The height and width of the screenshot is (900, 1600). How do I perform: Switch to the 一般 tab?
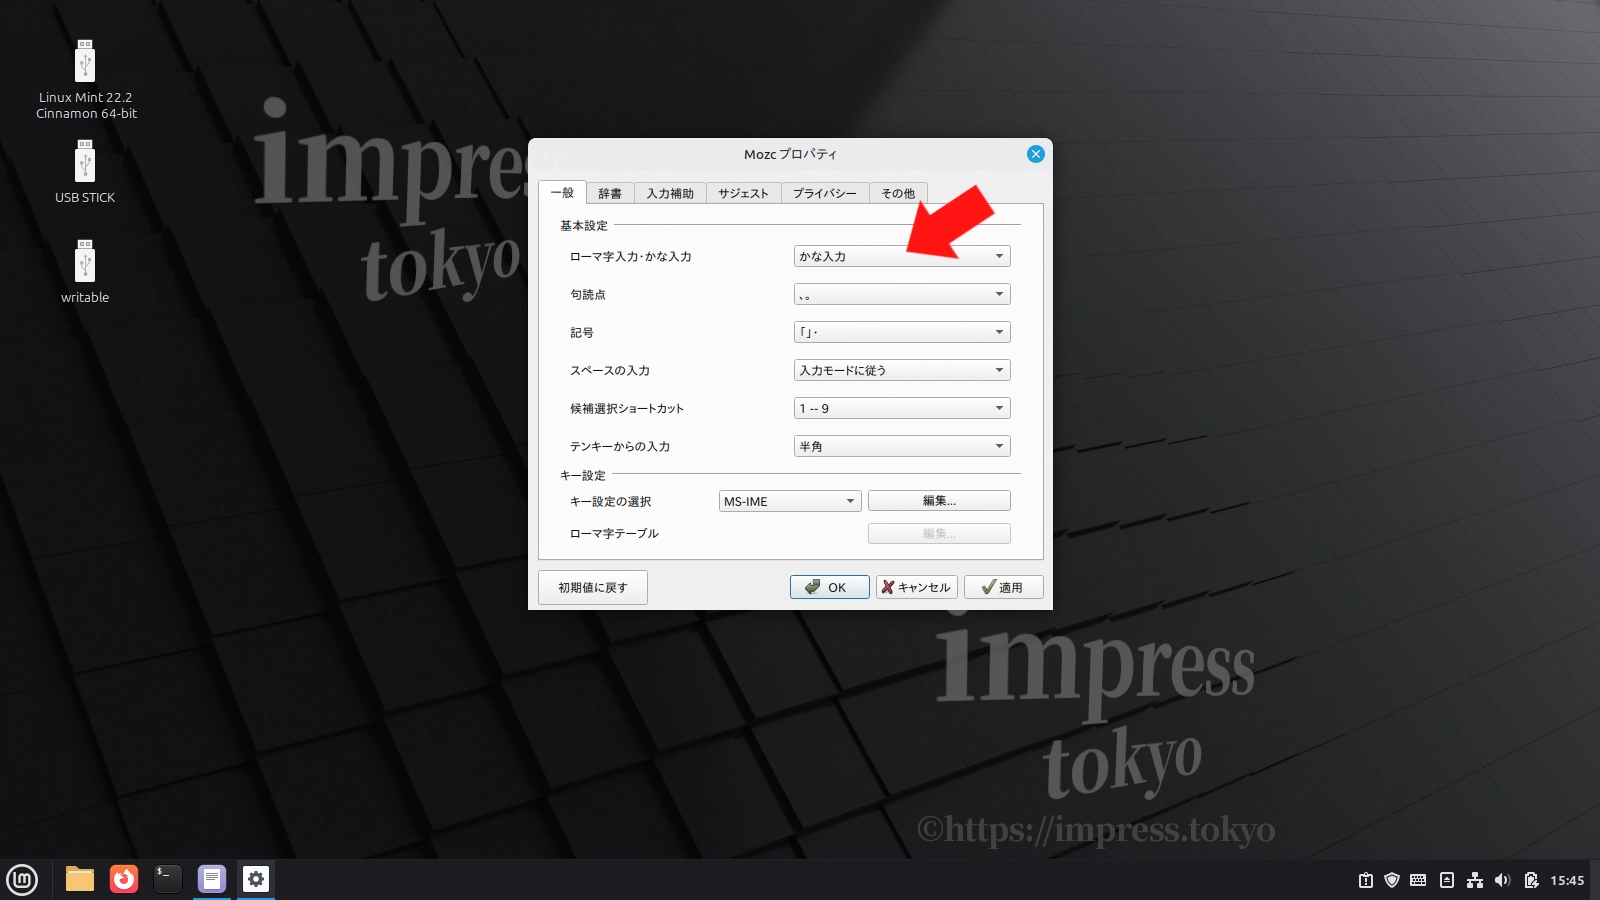pyautogui.click(x=562, y=193)
